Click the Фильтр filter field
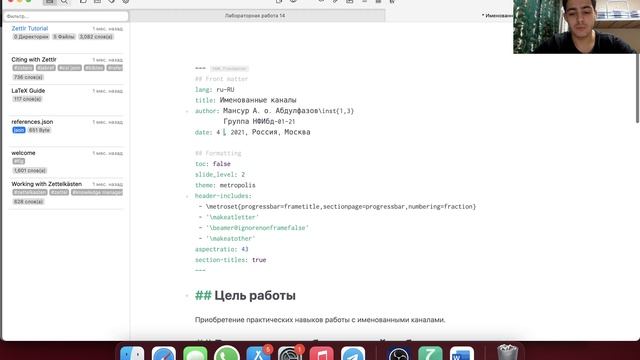Viewport: 640px width, 360px height. tap(66, 16)
